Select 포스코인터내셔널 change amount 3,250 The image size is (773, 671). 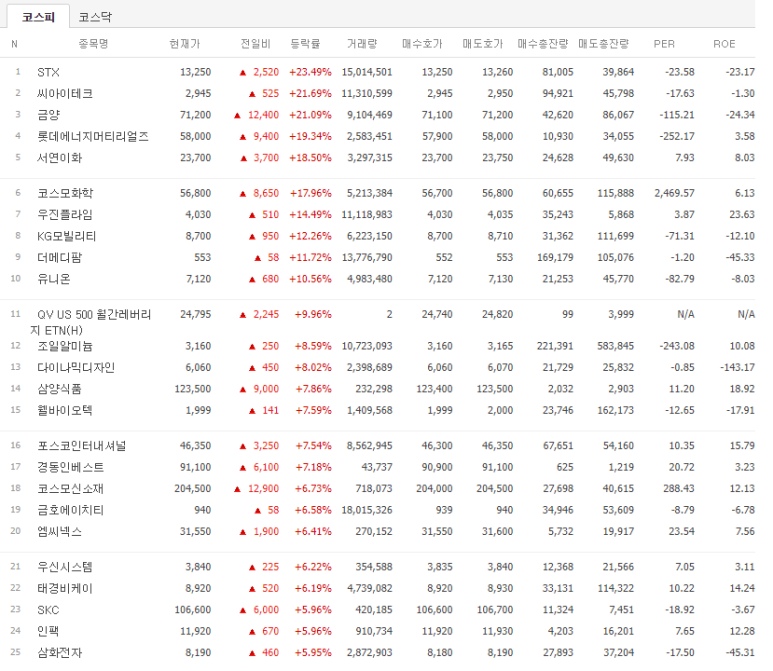coord(266,446)
